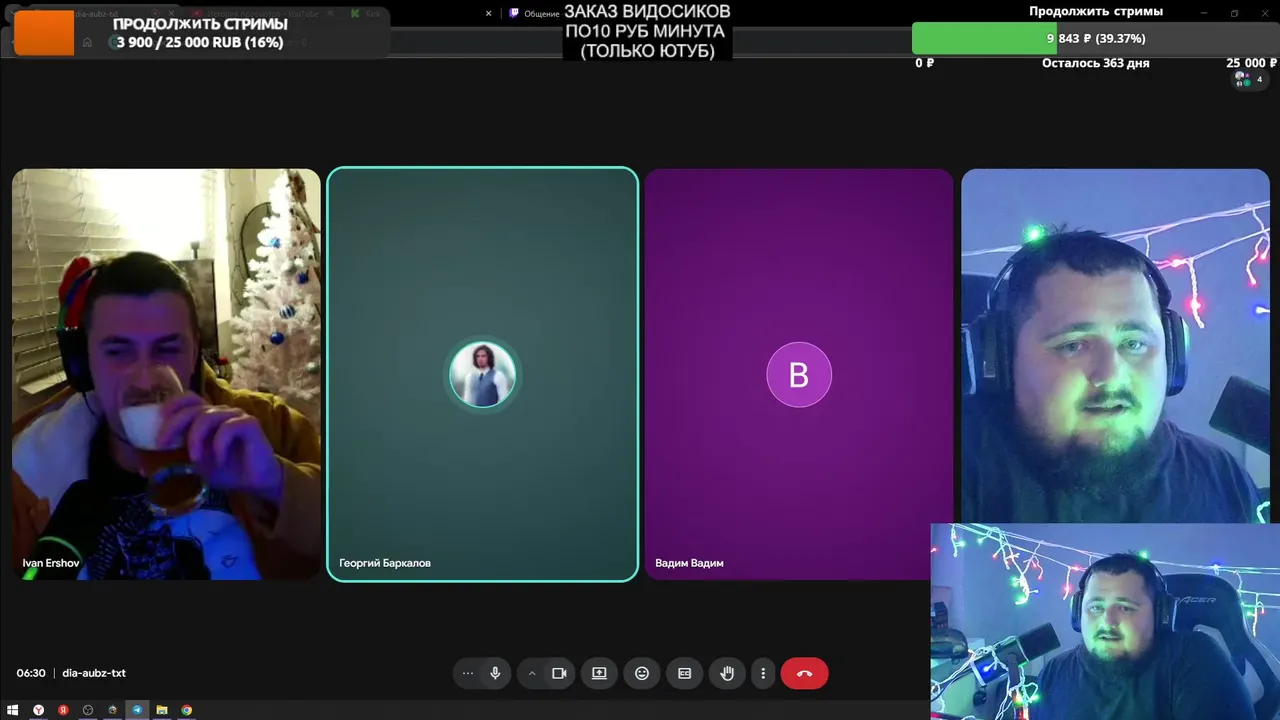Click the green donation progress bar 39.37%
1280x720 pixels.
1094,38
